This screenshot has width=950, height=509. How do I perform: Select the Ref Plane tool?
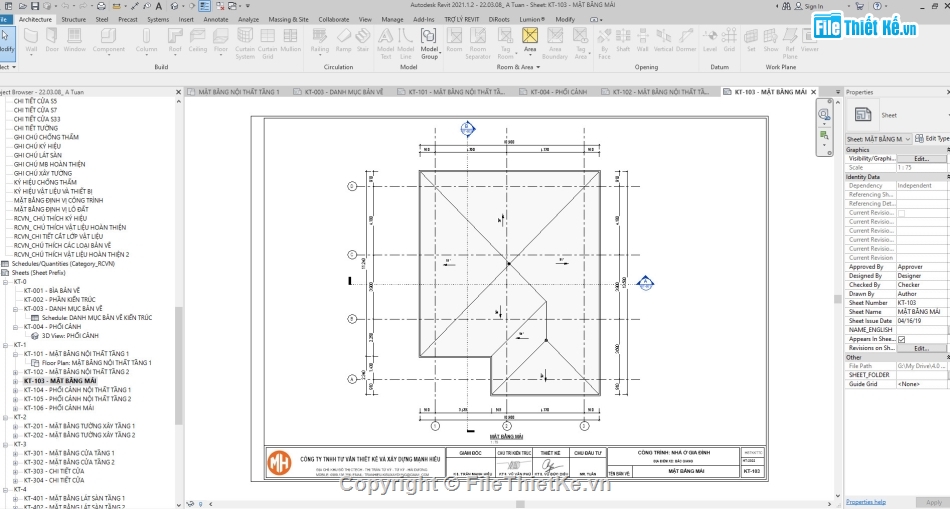(x=789, y=44)
